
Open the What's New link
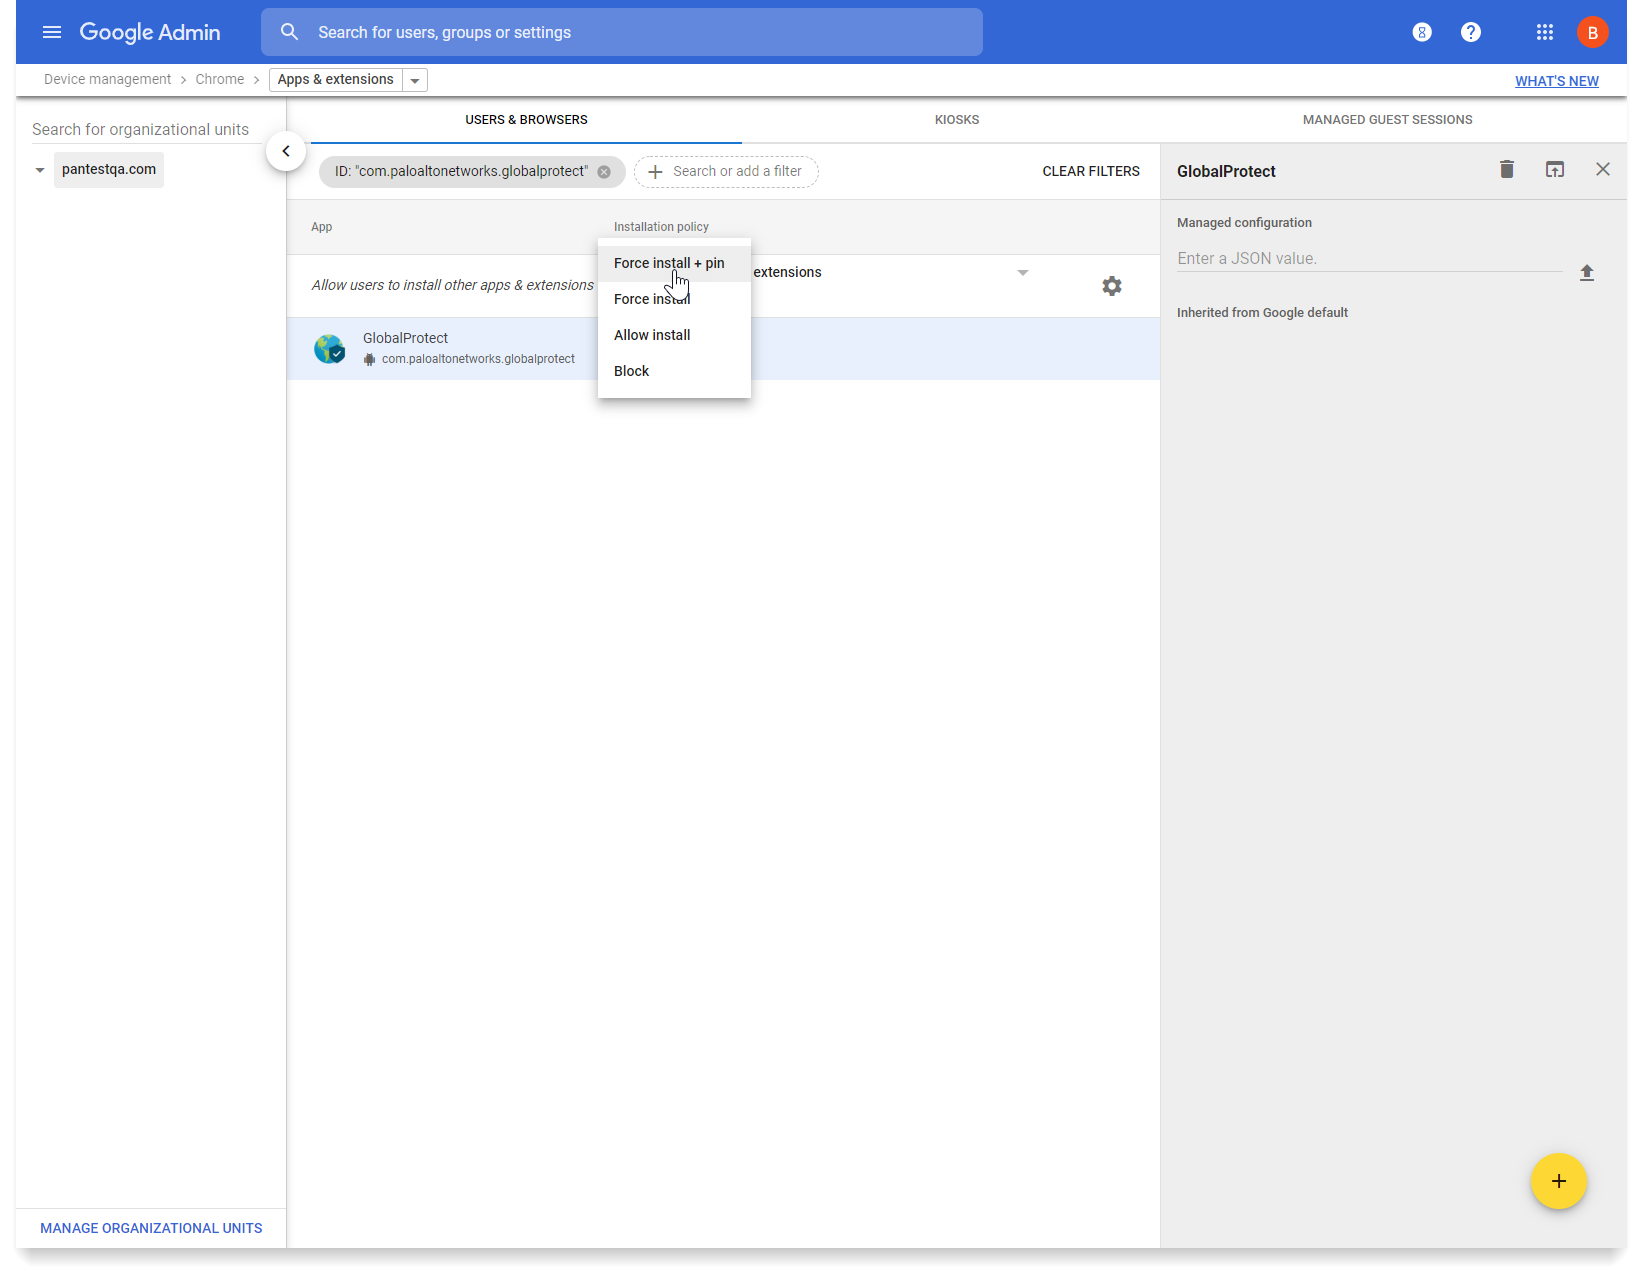(x=1556, y=81)
